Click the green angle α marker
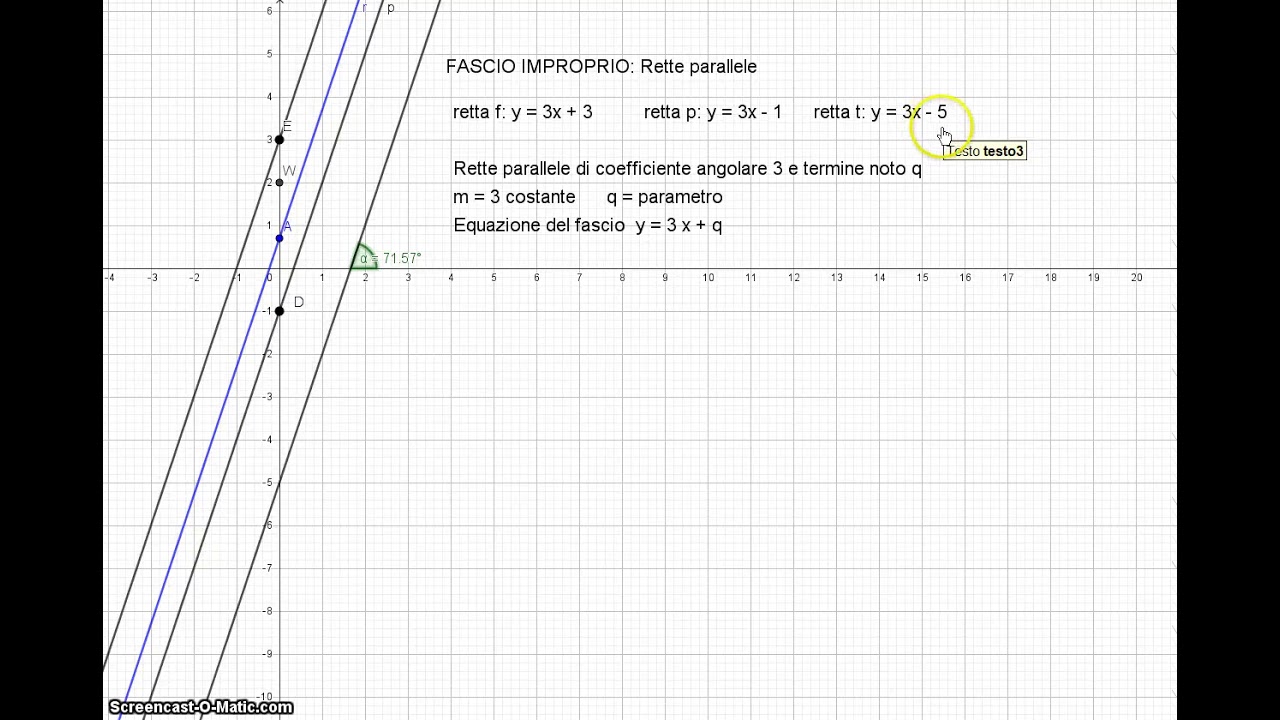The width and height of the screenshot is (1280, 720). click(366, 258)
